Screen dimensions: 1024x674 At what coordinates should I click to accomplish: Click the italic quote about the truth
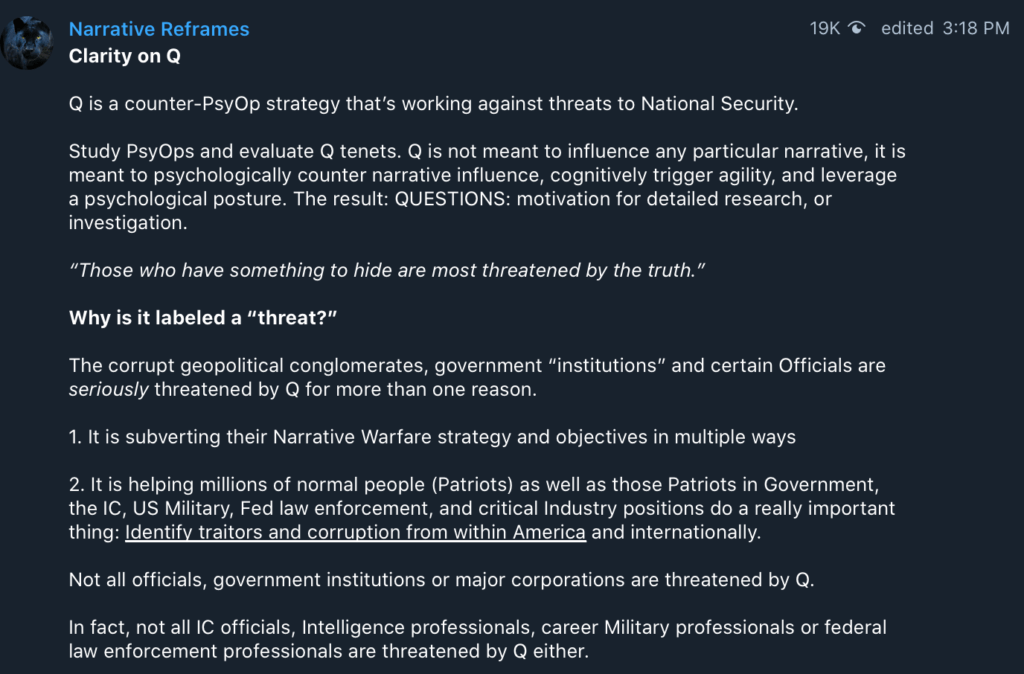(x=386, y=270)
